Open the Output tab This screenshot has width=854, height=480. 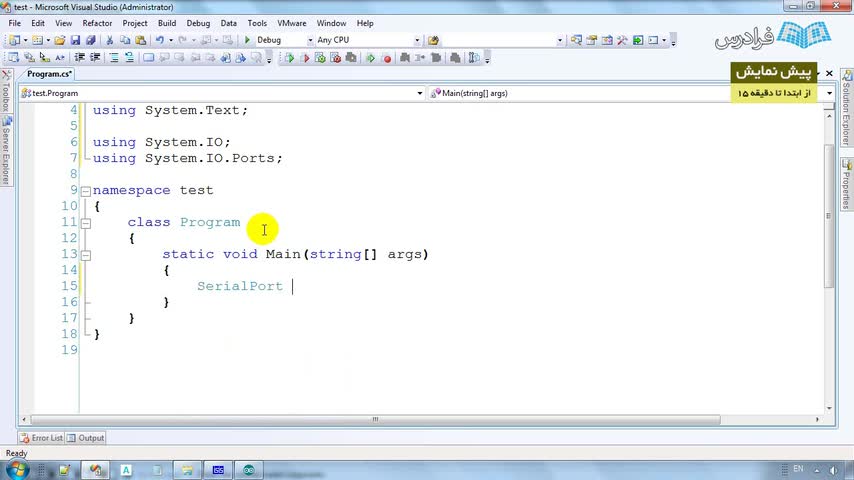click(x=86, y=438)
